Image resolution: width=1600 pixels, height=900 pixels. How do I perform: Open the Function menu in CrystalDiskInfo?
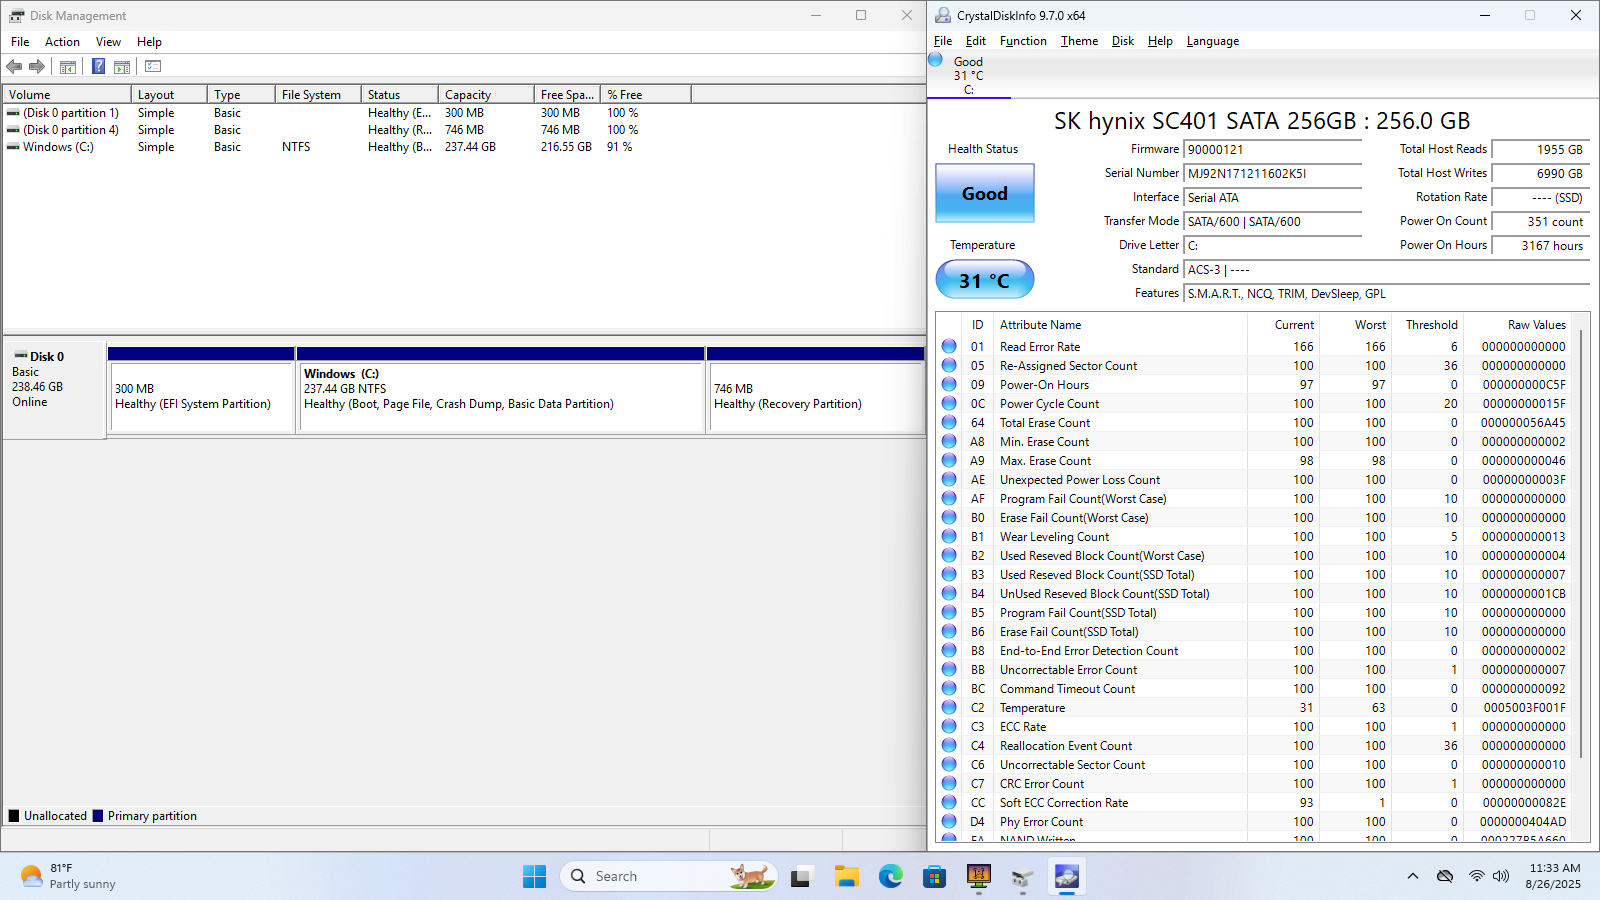tap(1023, 41)
